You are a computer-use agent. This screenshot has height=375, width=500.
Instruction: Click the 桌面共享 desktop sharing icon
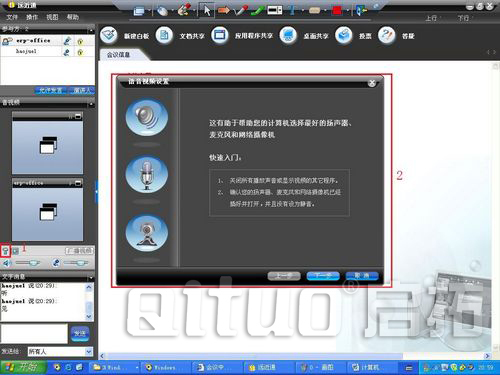coord(288,35)
